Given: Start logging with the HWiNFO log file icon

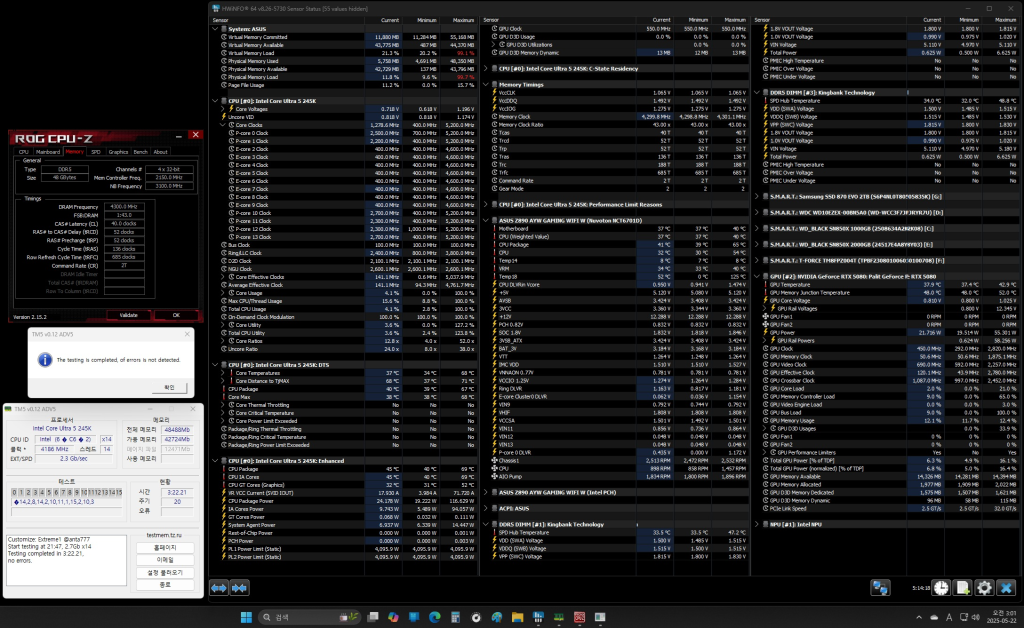Looking at the screenshot, I should coord(963,588).
